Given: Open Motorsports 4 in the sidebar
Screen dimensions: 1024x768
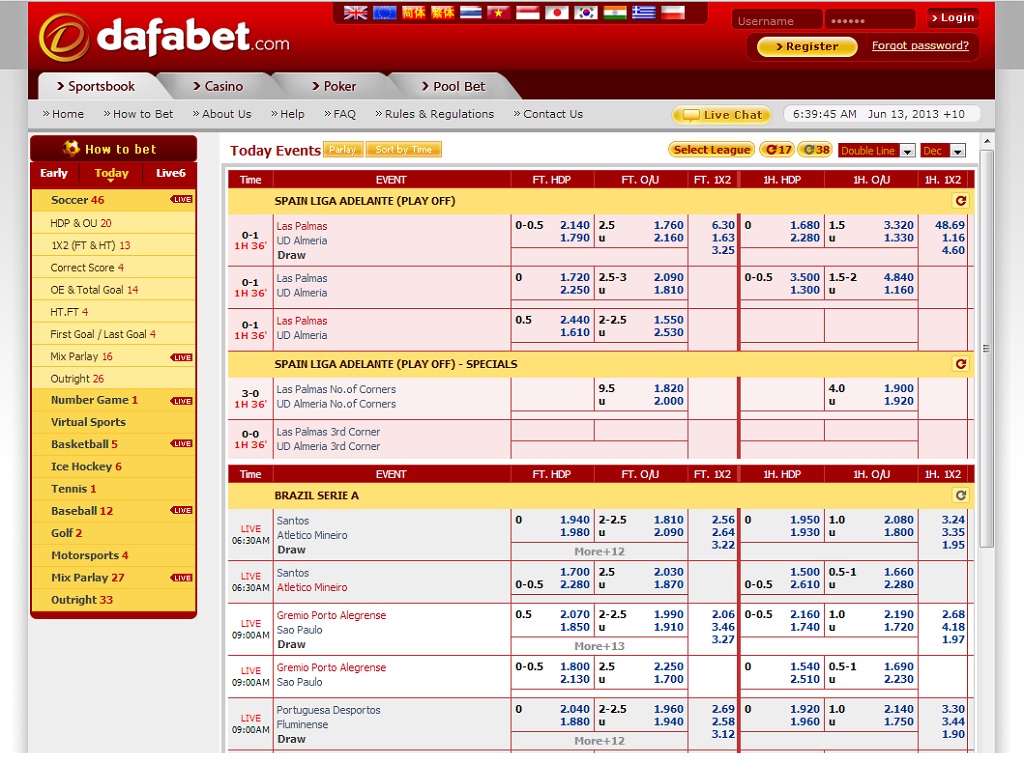Looking at the screenshot, I should point(114,556).
